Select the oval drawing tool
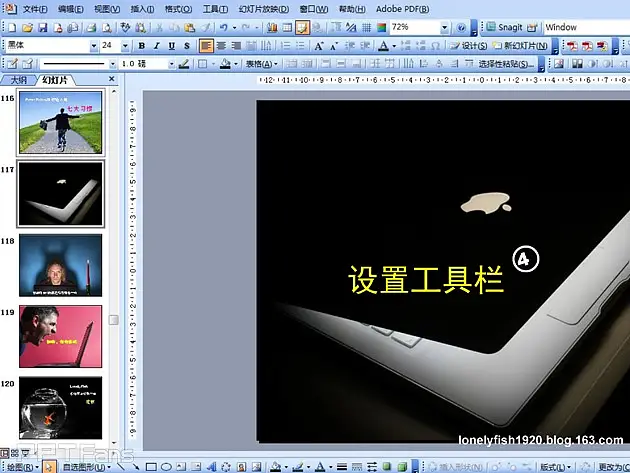 tap(166, 467)
